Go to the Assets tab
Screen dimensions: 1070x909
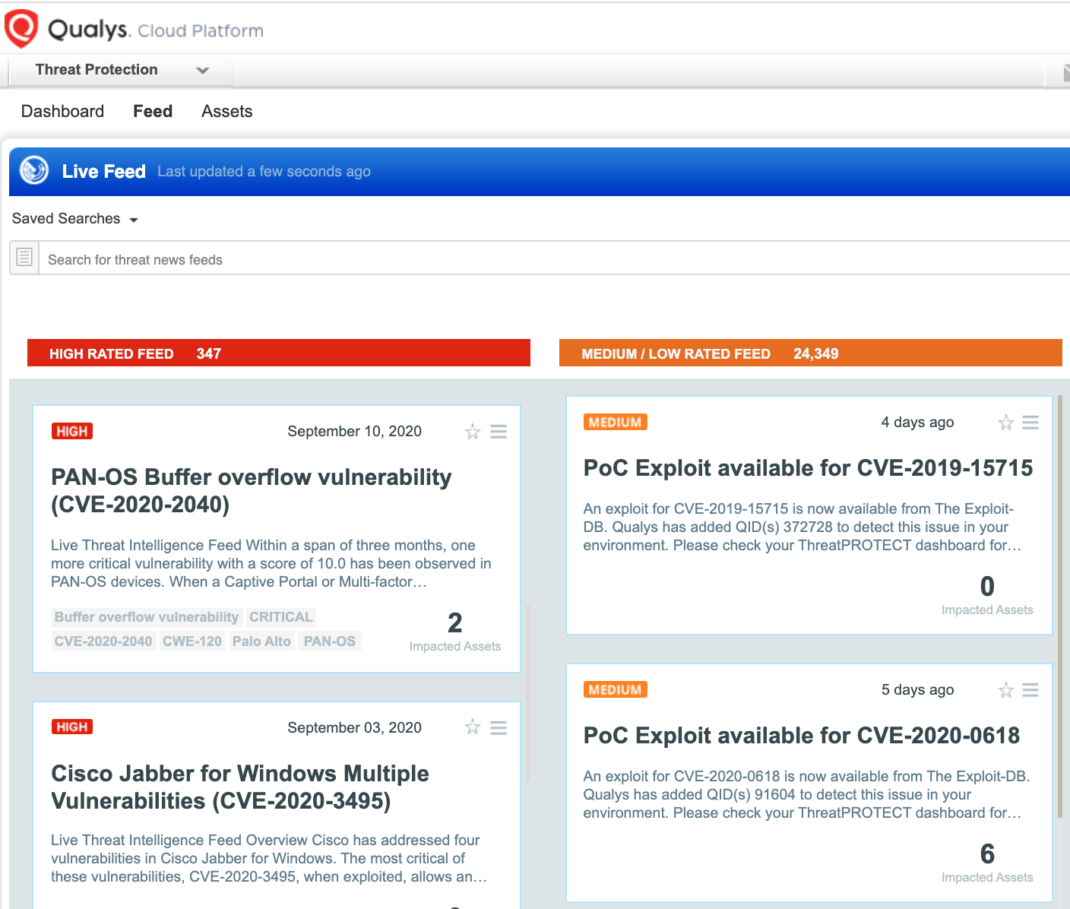click(227, 111)
